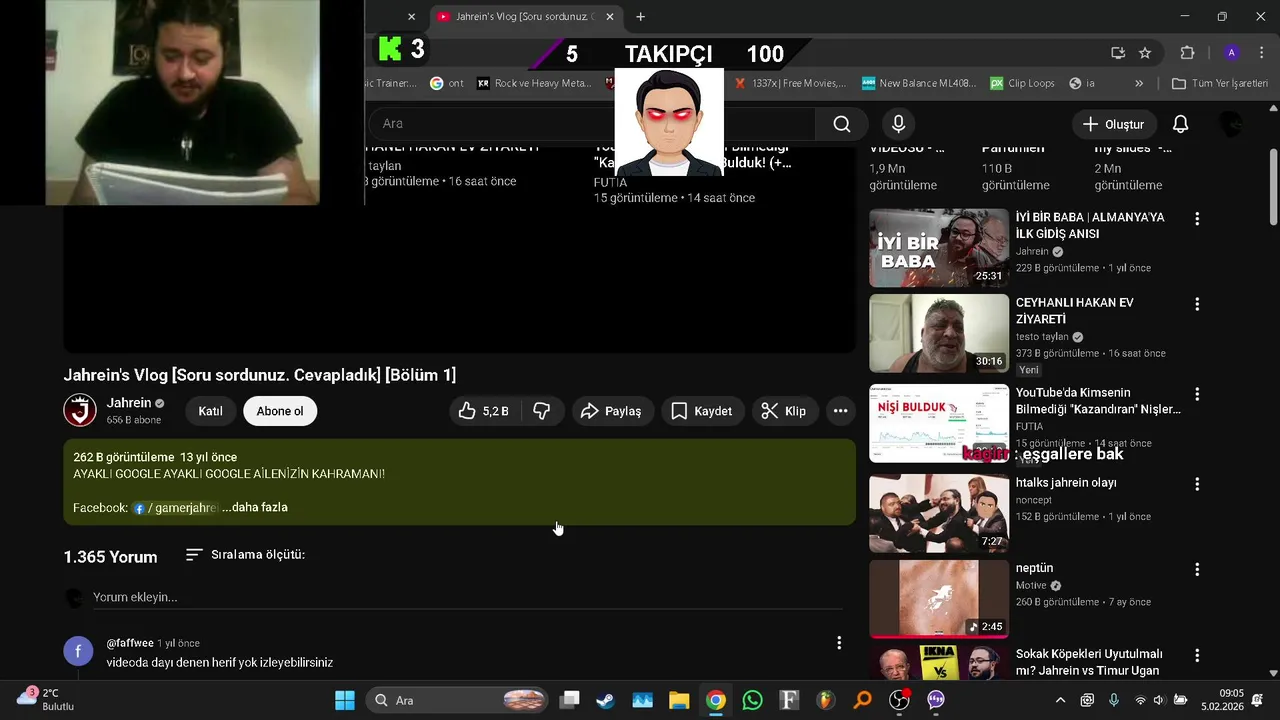Save the video with Kaydet
Image resolution: width=1280 pixels, height=720 pixels.
[x=701, y=411]
